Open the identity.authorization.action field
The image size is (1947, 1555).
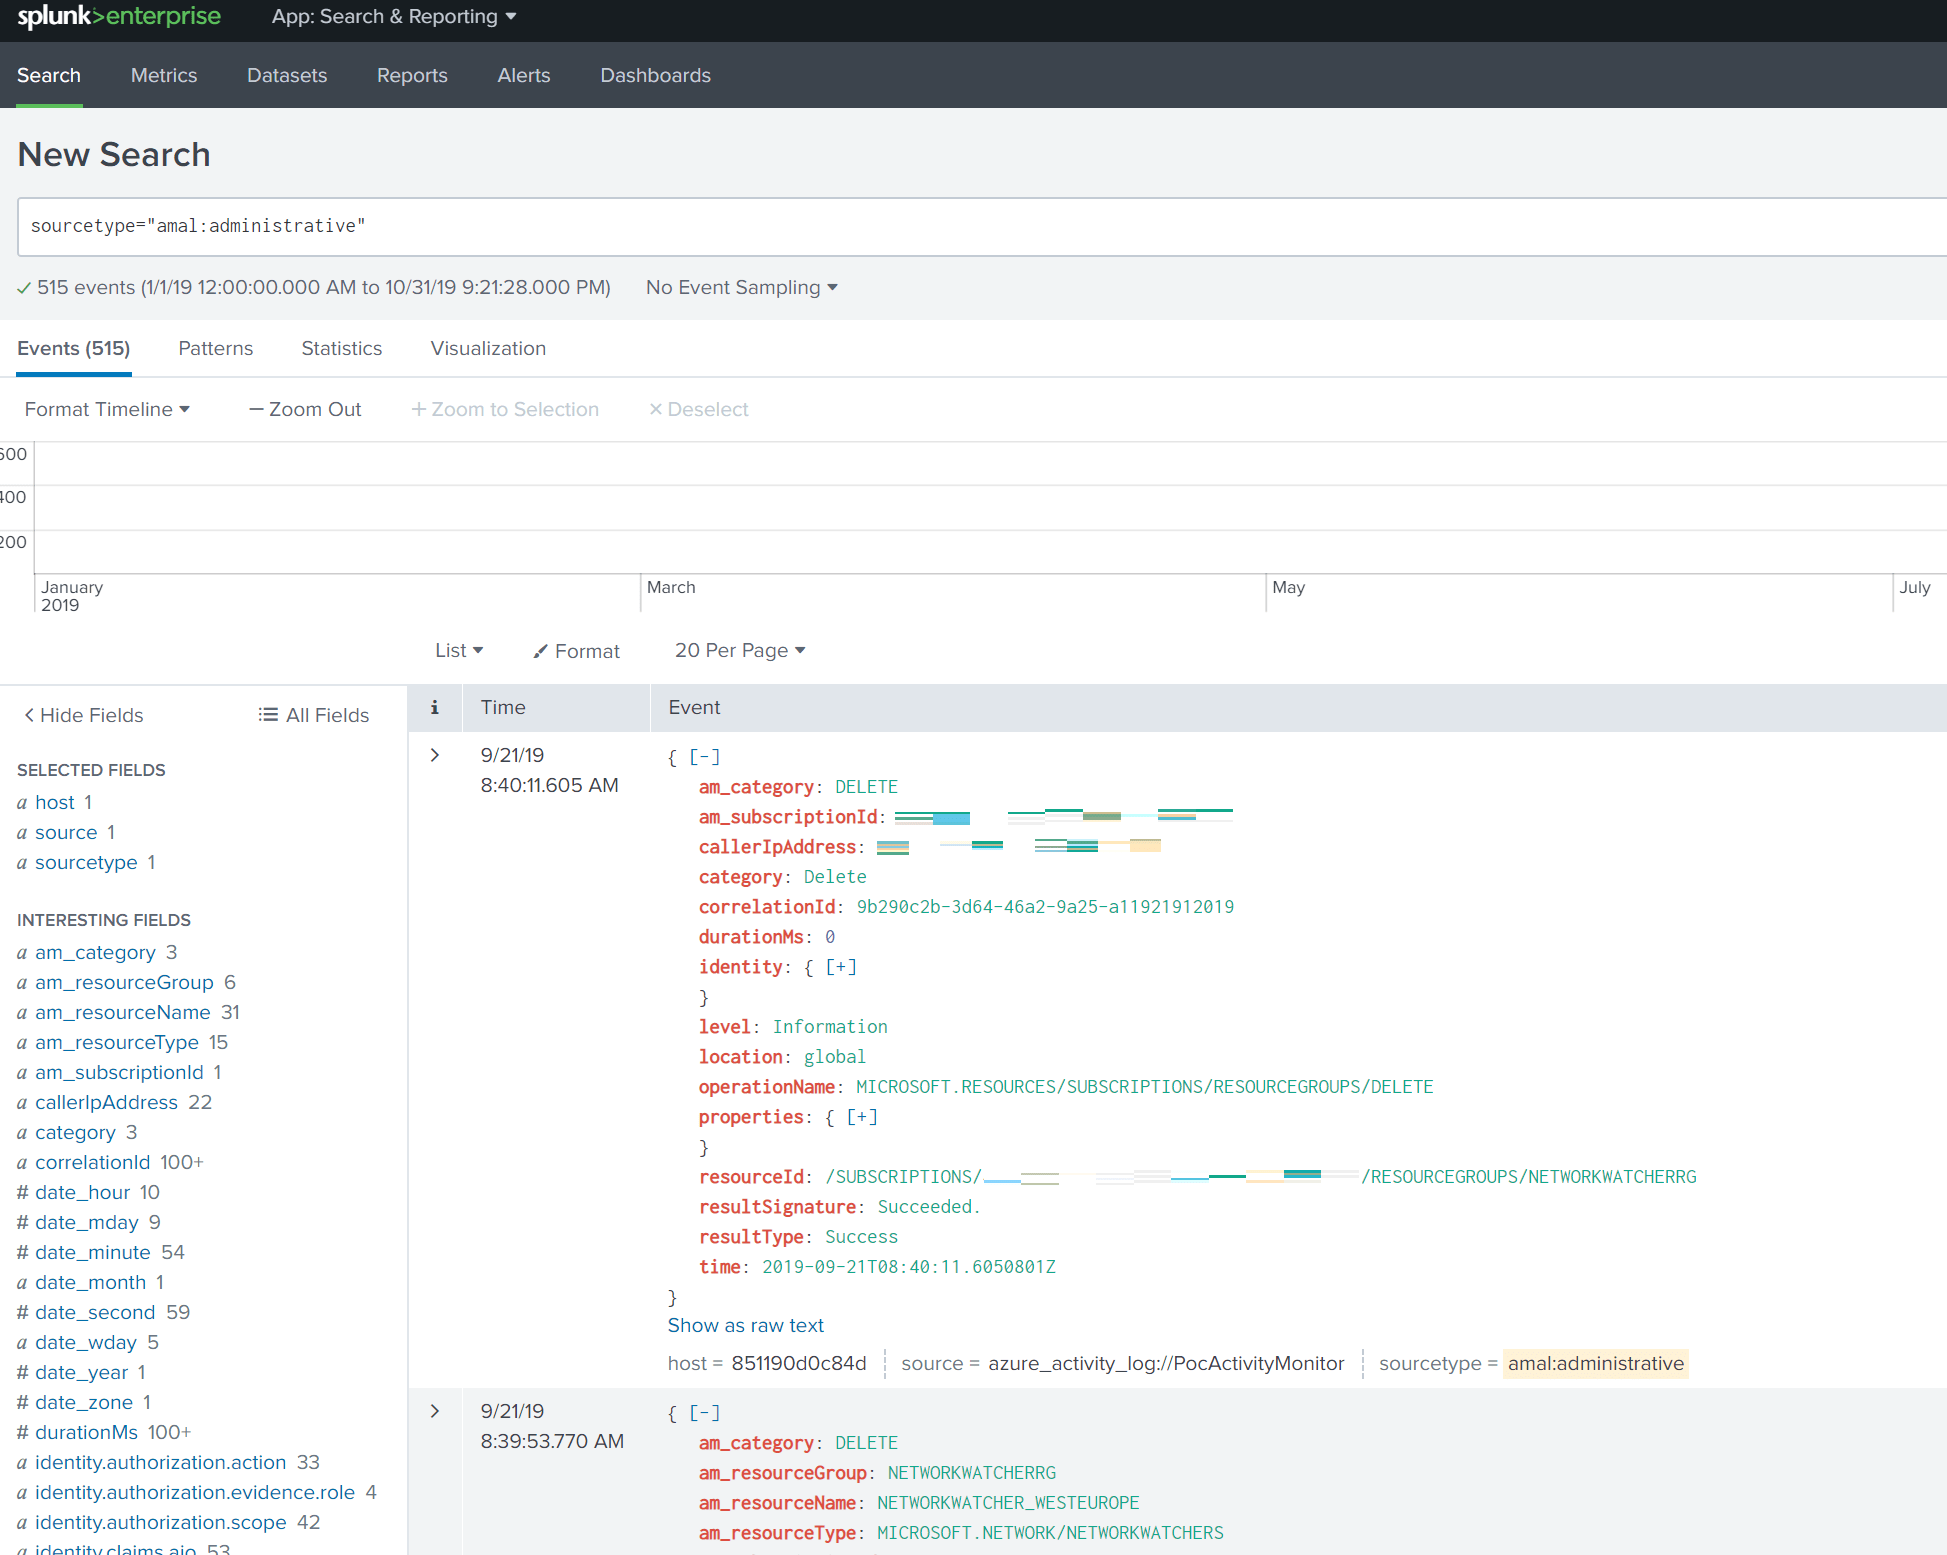(x=160, y=1462)
